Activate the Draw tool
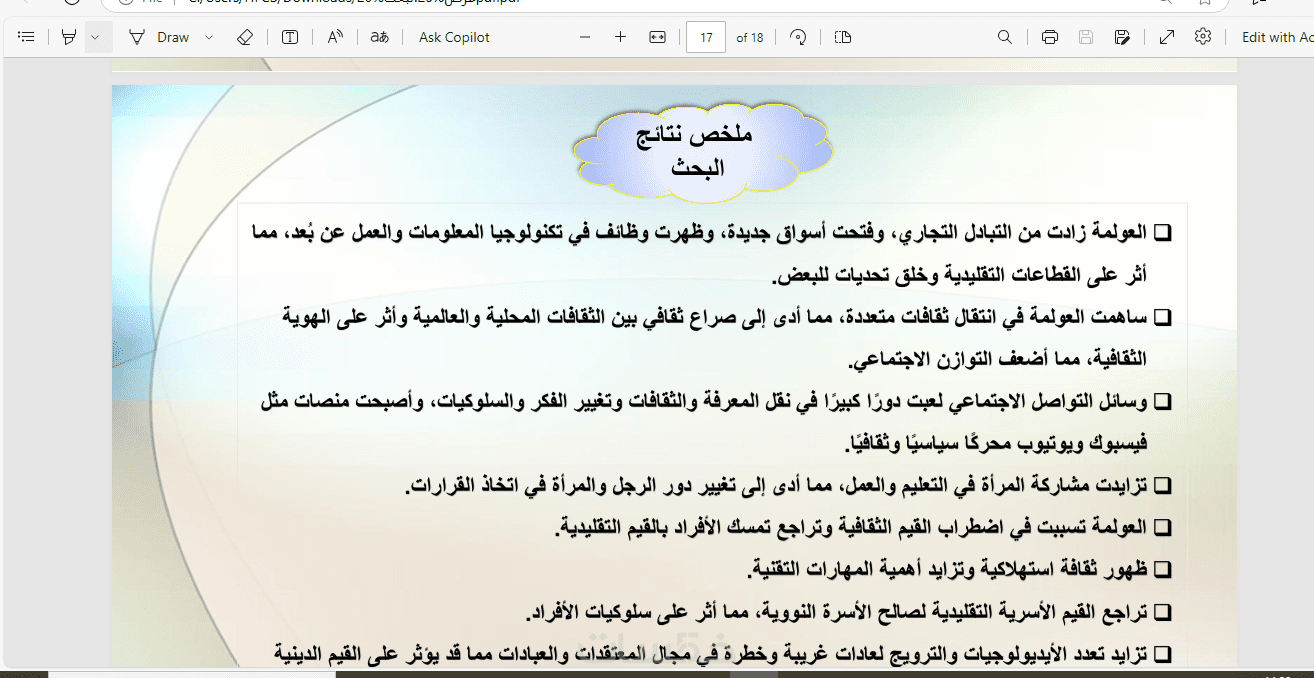 159,37
